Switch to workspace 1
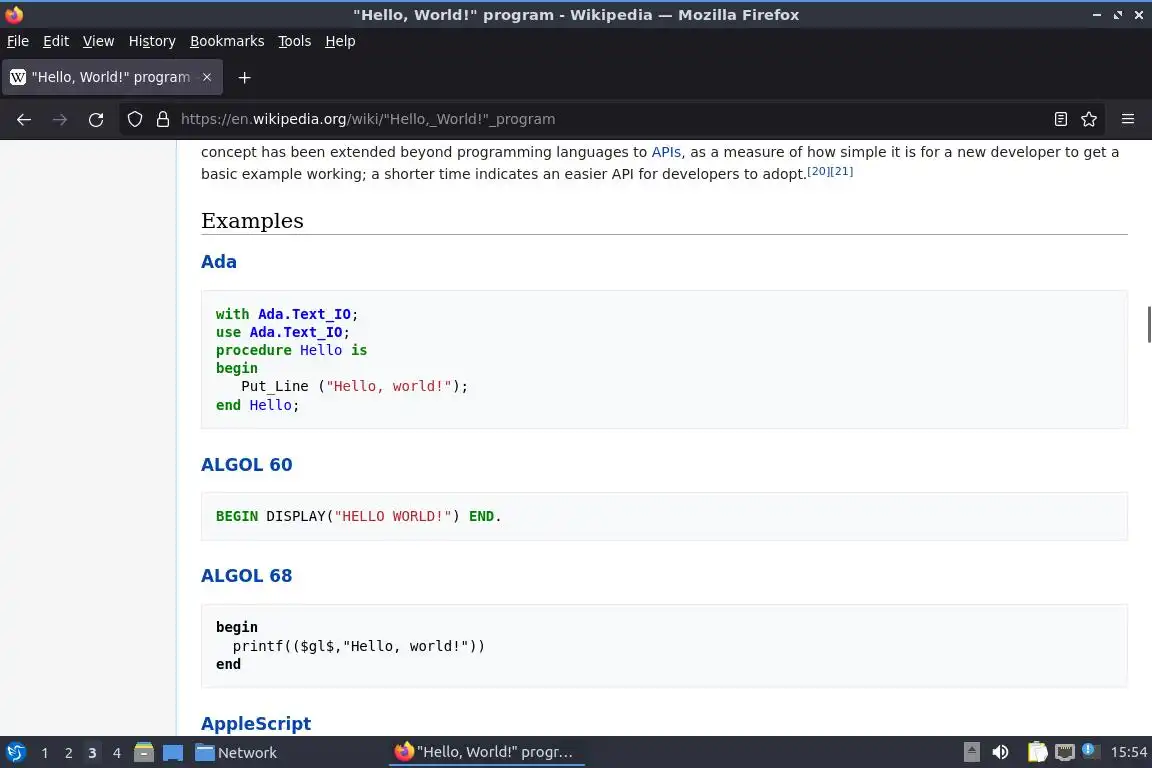The width and height of the screenshot is (1152, 768). (x=45, y=753)
